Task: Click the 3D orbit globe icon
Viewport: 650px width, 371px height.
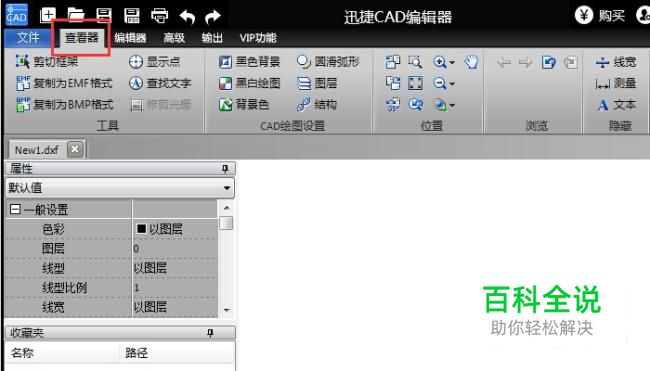Action: click(439, 104)
